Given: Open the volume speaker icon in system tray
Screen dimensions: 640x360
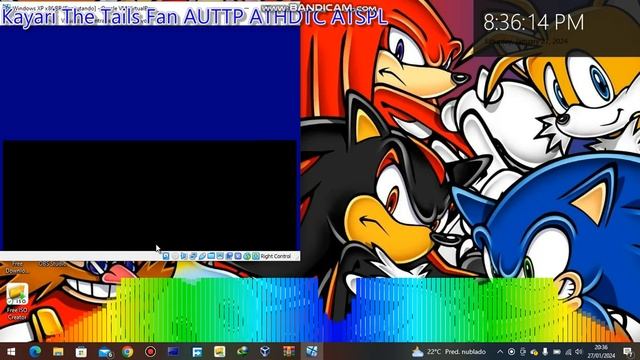Looking at the screenshot, I should [x=578, y=351].
